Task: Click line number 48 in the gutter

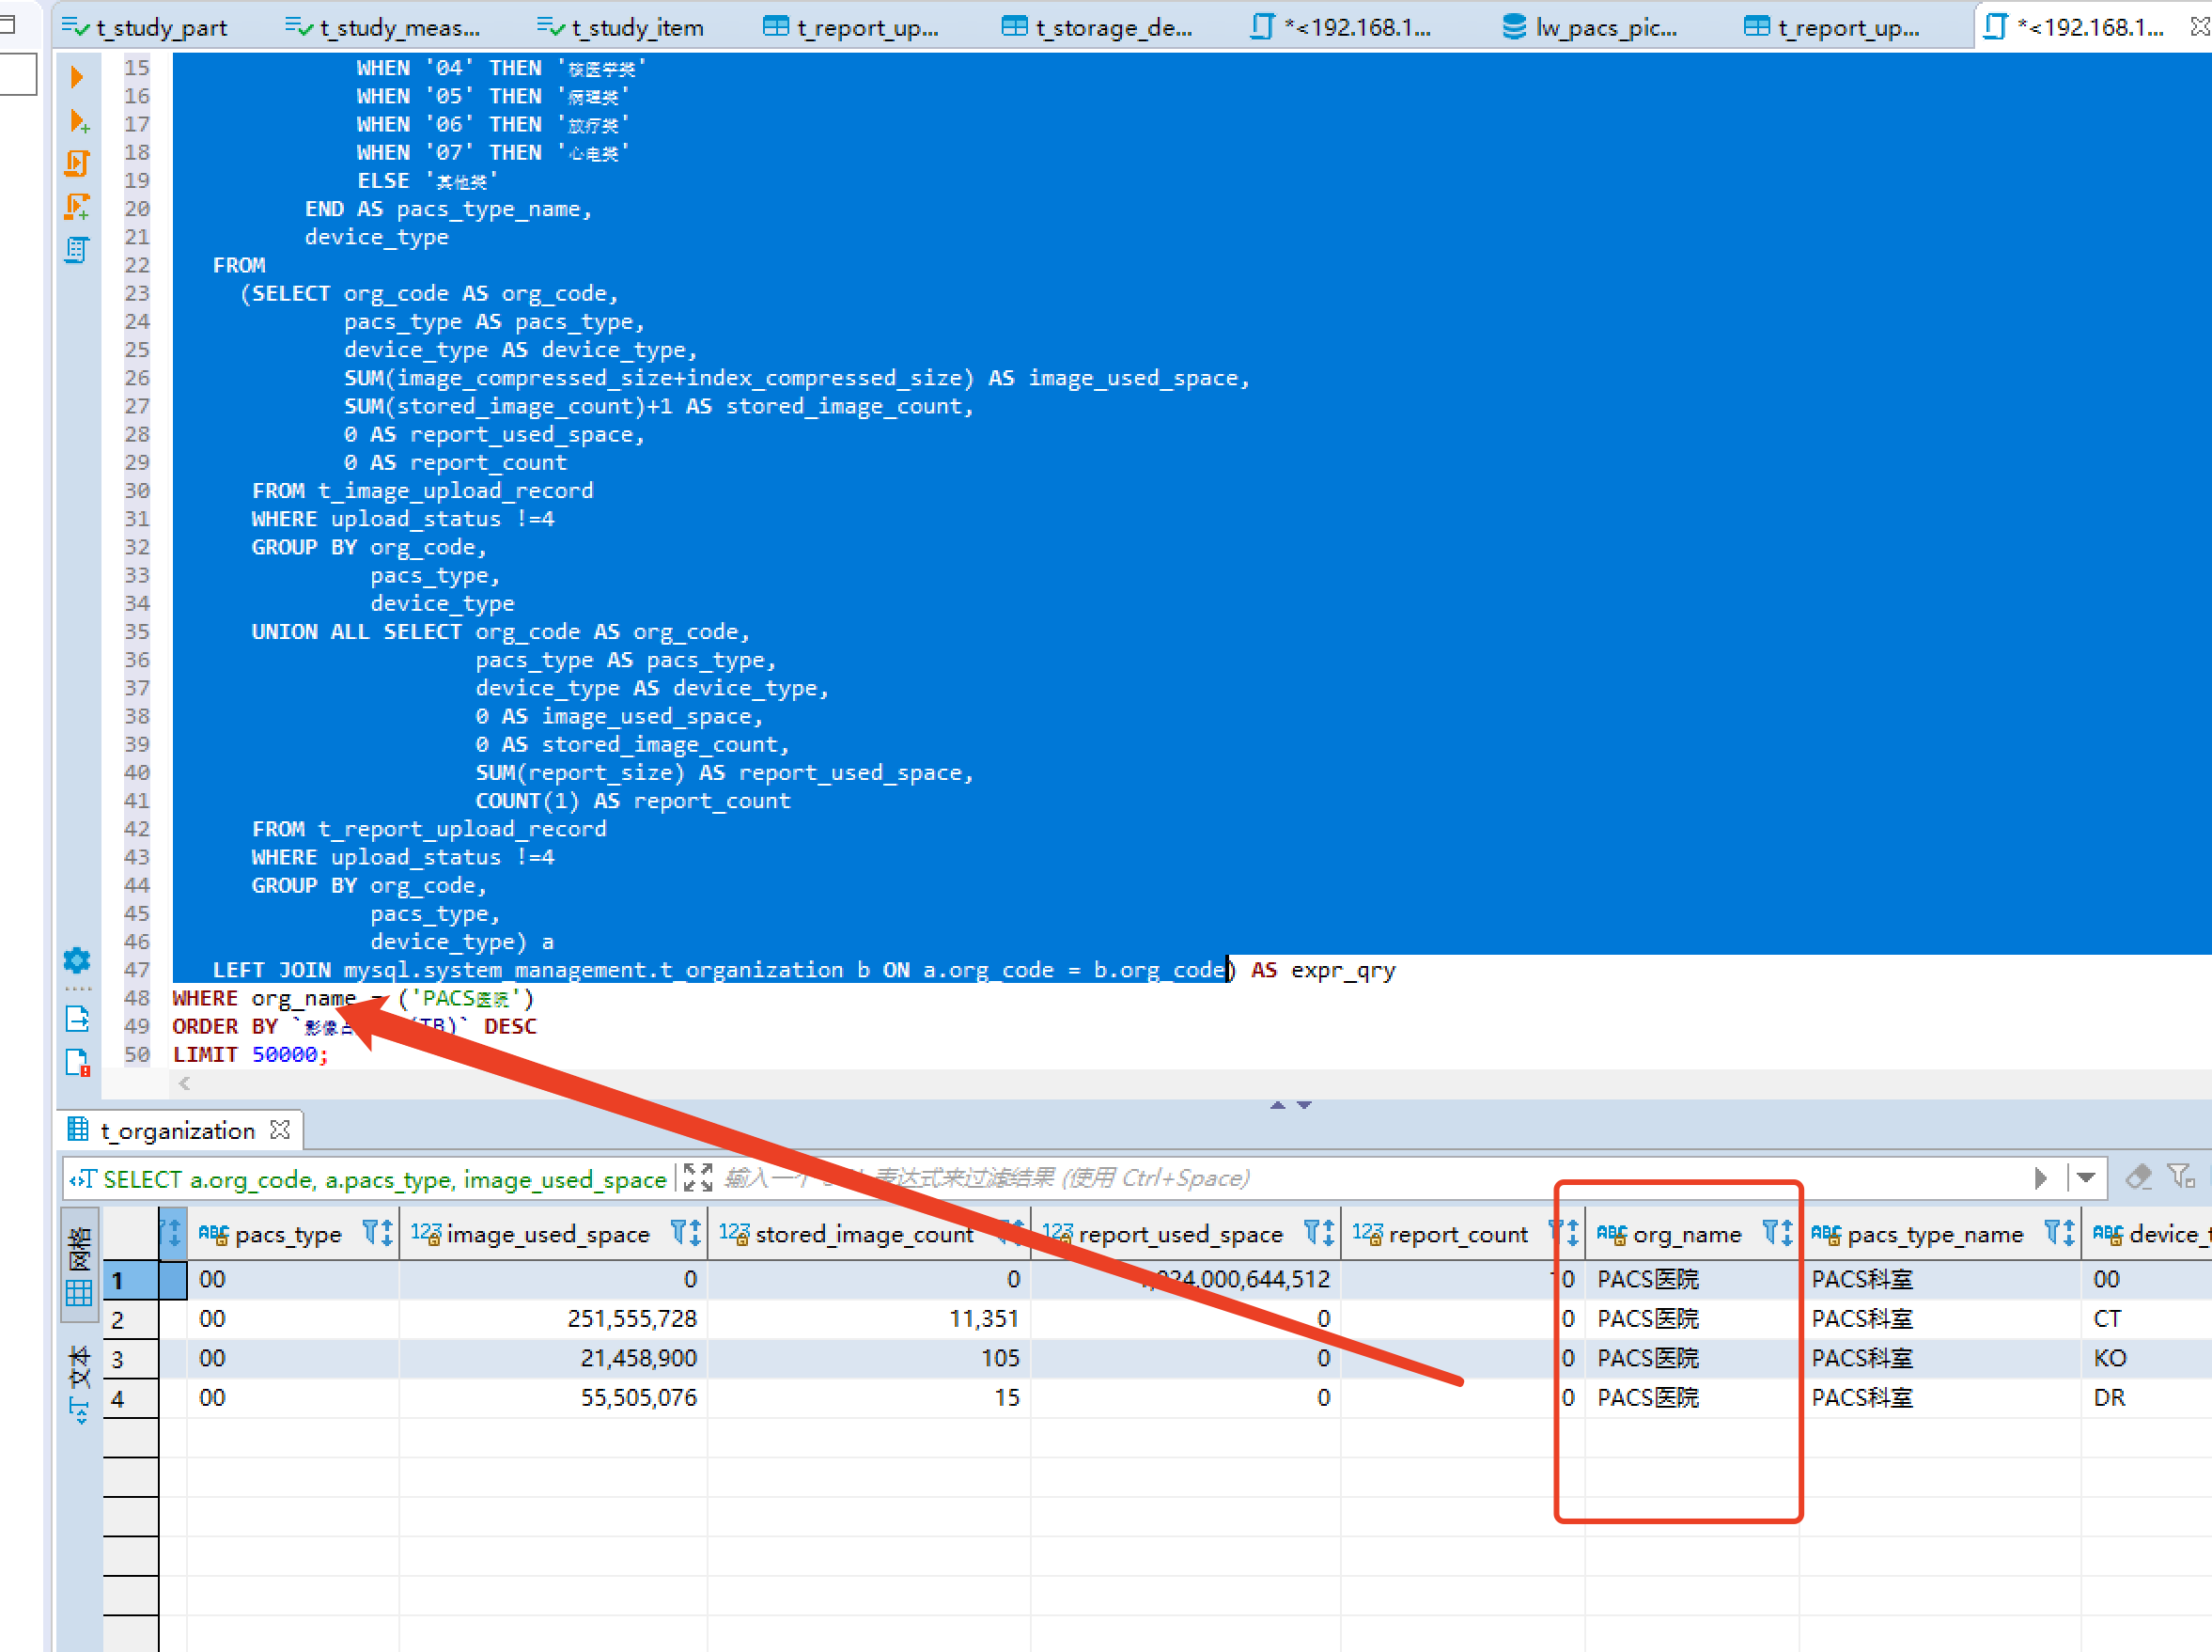Action: pos(136,998)
